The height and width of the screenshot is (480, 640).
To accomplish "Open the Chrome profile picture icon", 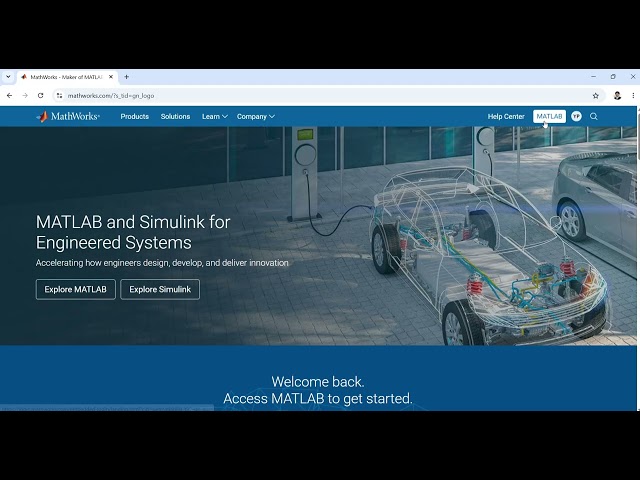I will (617, 96).
